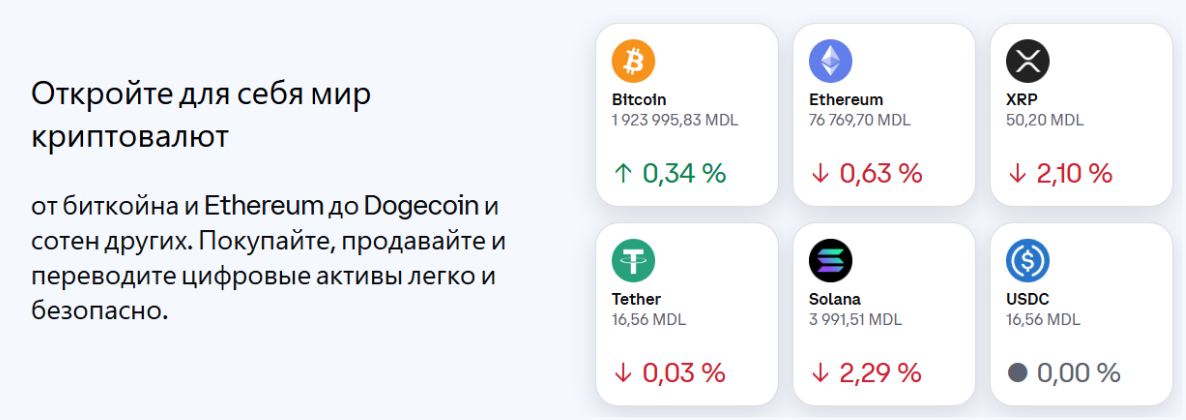
Task: Click the red down arrow on XRP card
Action: [x=1017, y=174]
